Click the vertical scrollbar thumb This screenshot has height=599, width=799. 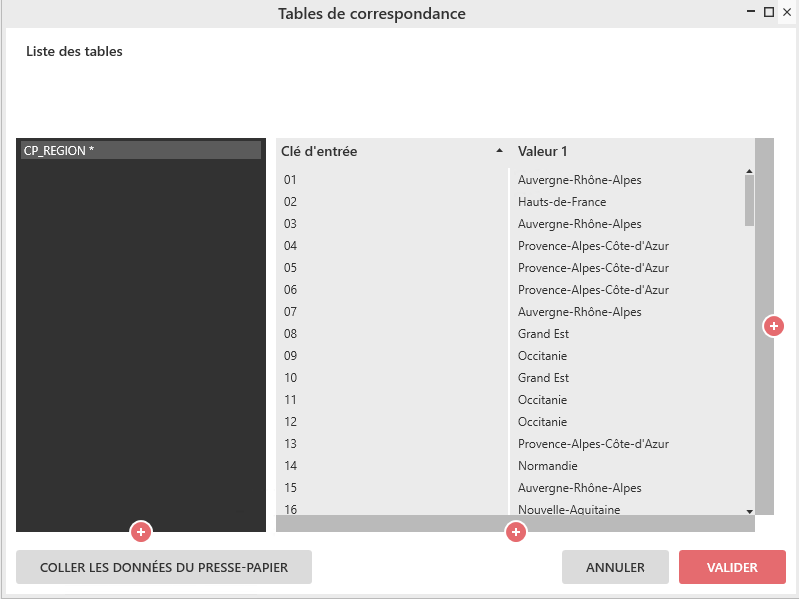coord(749,199)
